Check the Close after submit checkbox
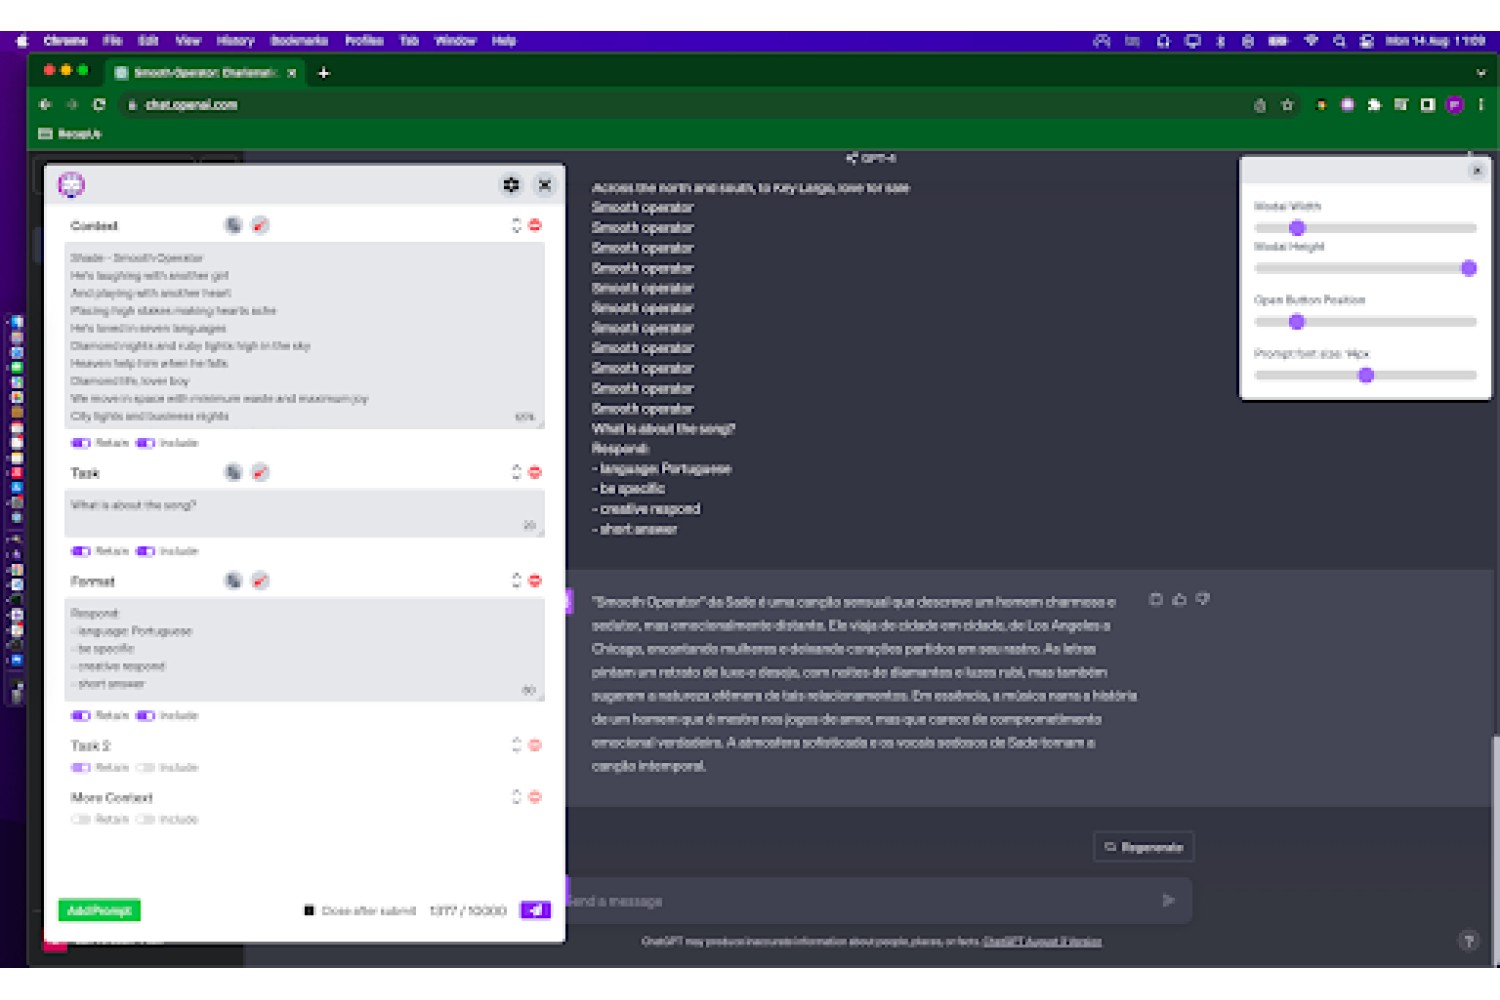1500x1000 pixels. coord(309,910)
